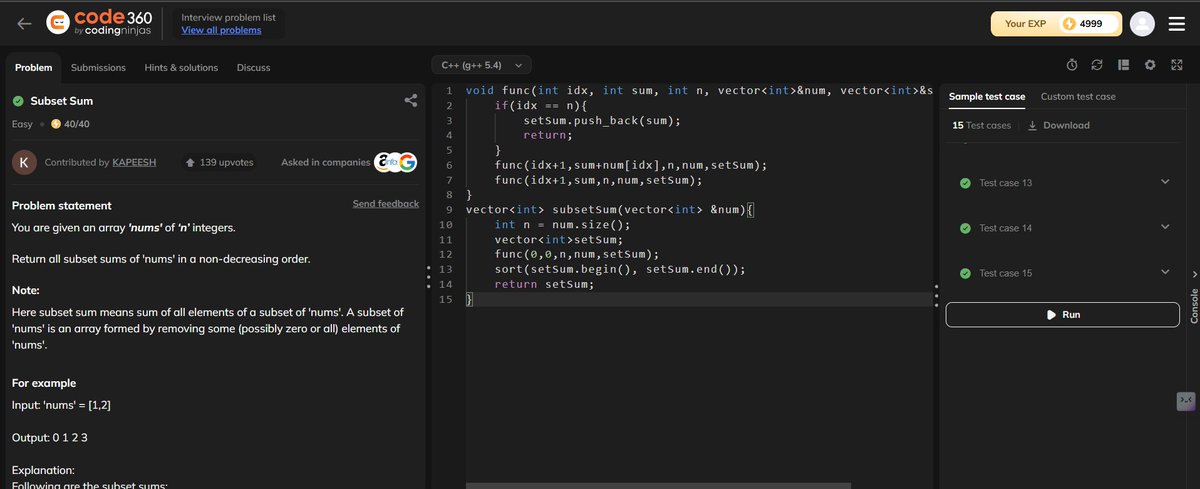Click the 40/40 score coin
The width and height of the screenshot is (1200, 489).
[x=56, y=124]
